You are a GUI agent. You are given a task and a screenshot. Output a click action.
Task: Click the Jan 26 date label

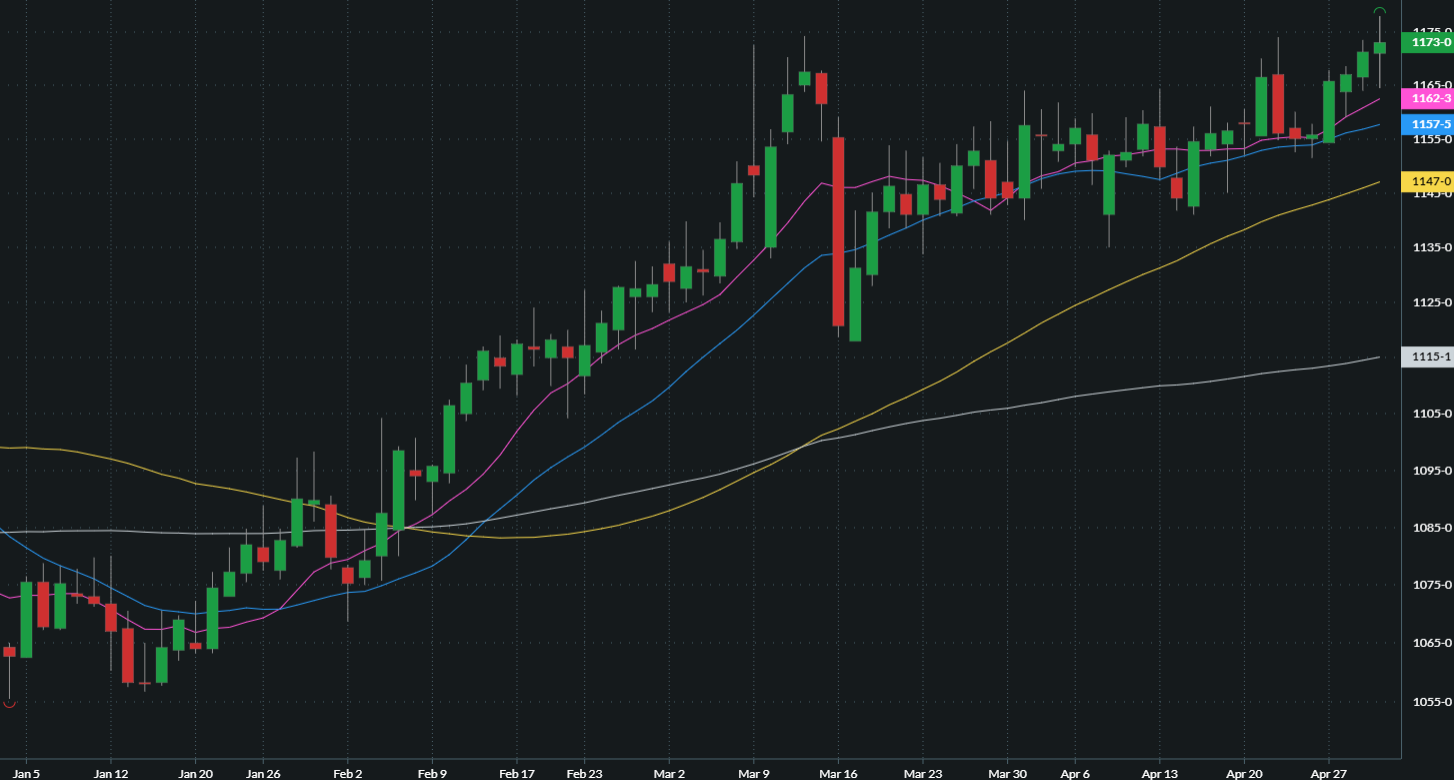tap(262, 772)
